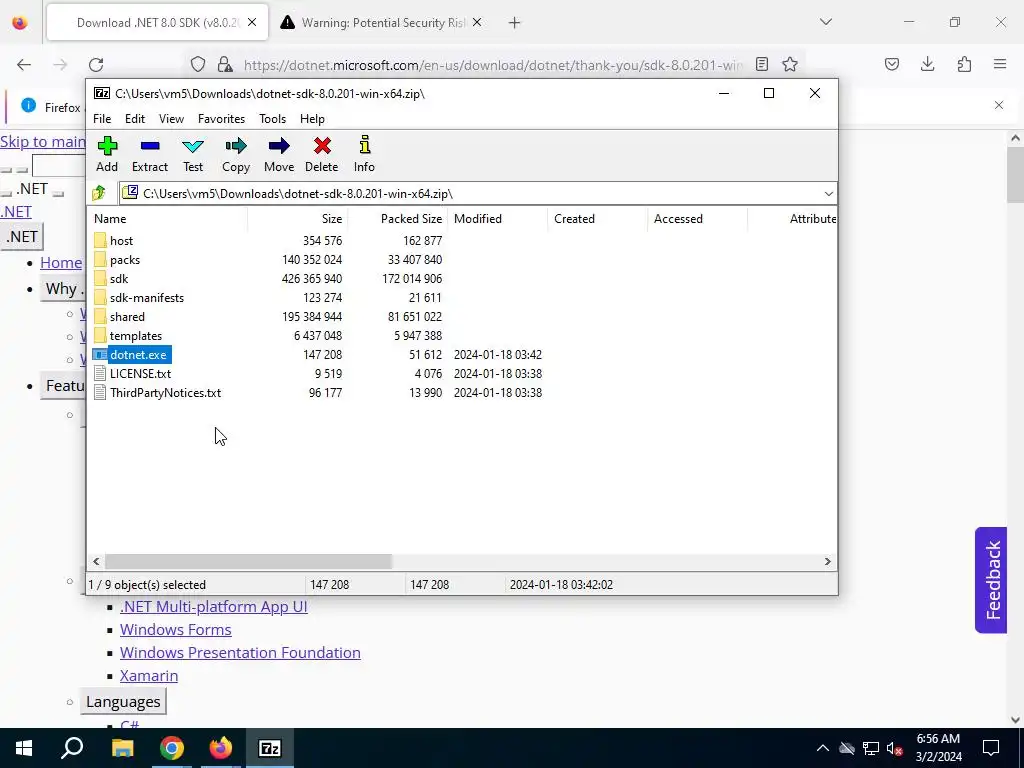List all Firefox tabs chevron
The height and width of the screenshot is (768, 1024).
pyautogui.click(x=825, y=22)
